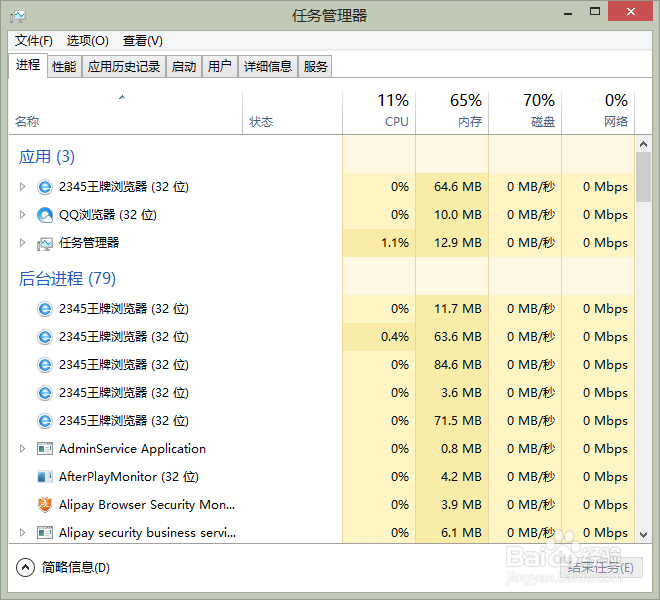
Task: Sort by the 名称 column header
Action: (x=125, y=113)
